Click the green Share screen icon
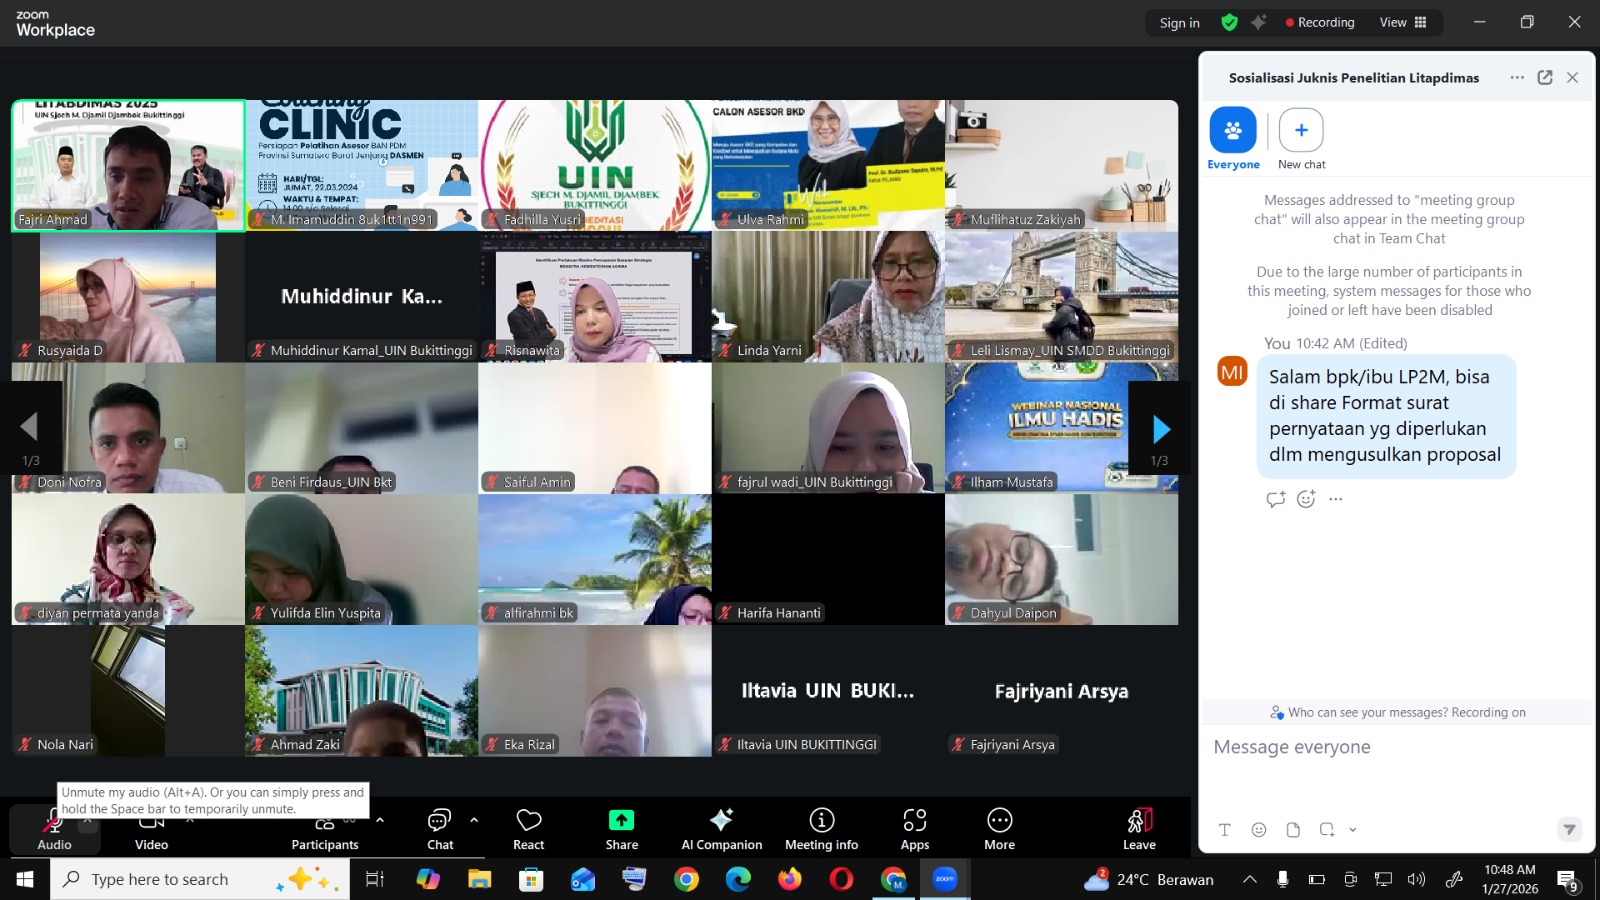Screen dimensions: 1600x900 pos(621,821)
